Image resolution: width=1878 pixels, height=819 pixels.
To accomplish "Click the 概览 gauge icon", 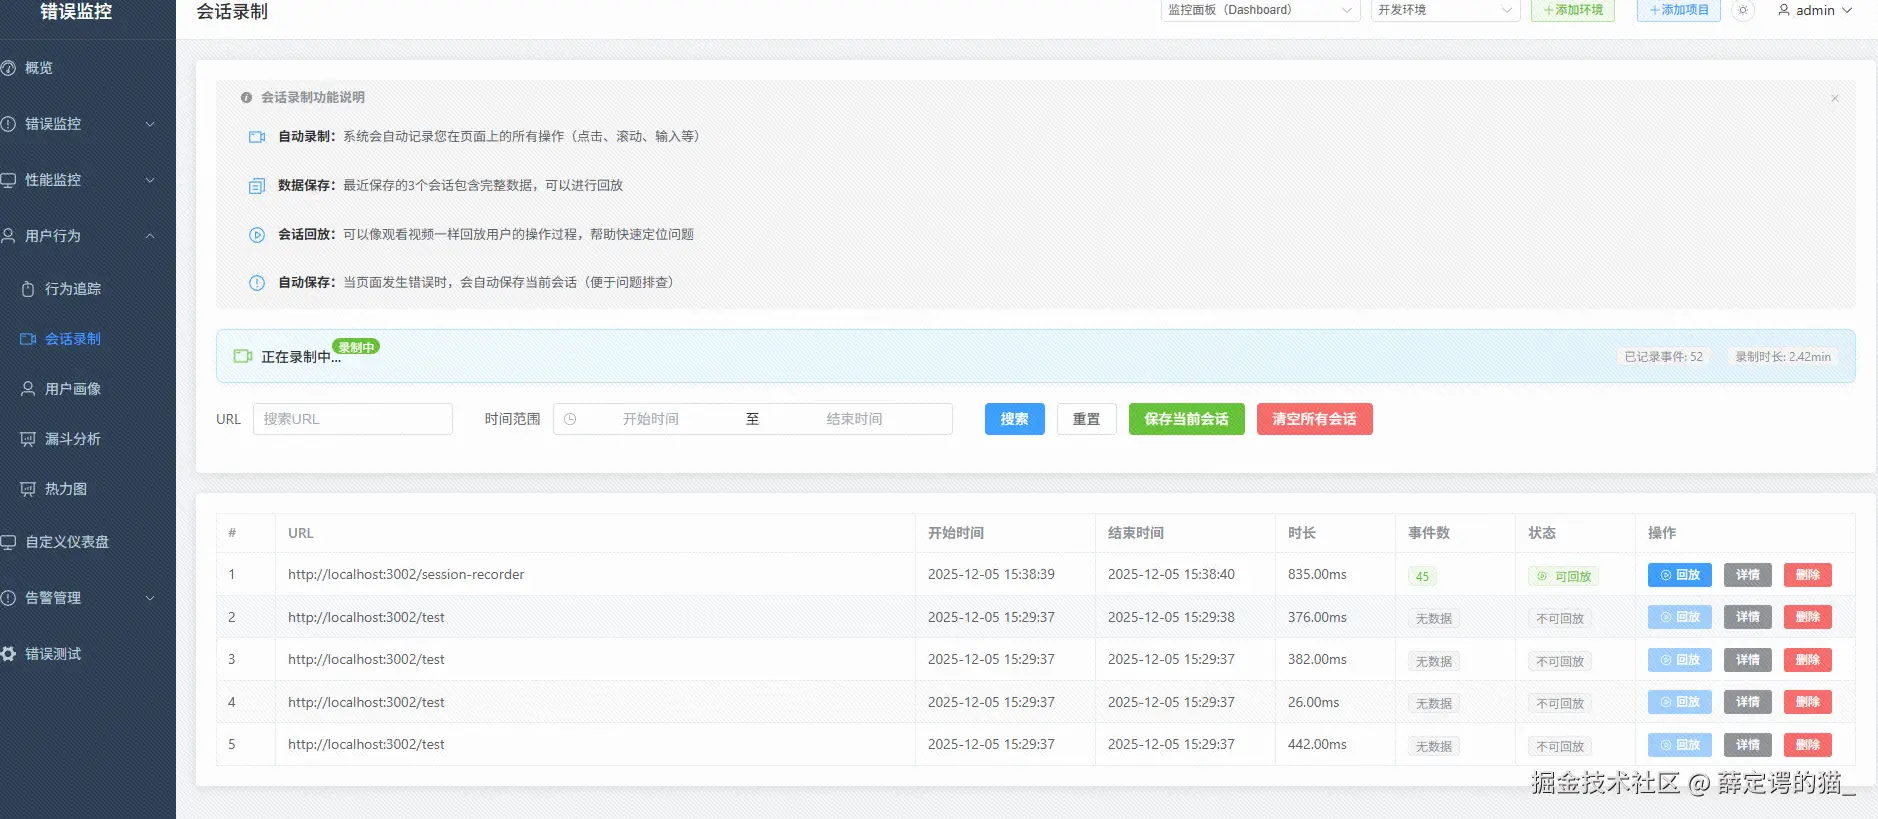I will tap(8, 68).
